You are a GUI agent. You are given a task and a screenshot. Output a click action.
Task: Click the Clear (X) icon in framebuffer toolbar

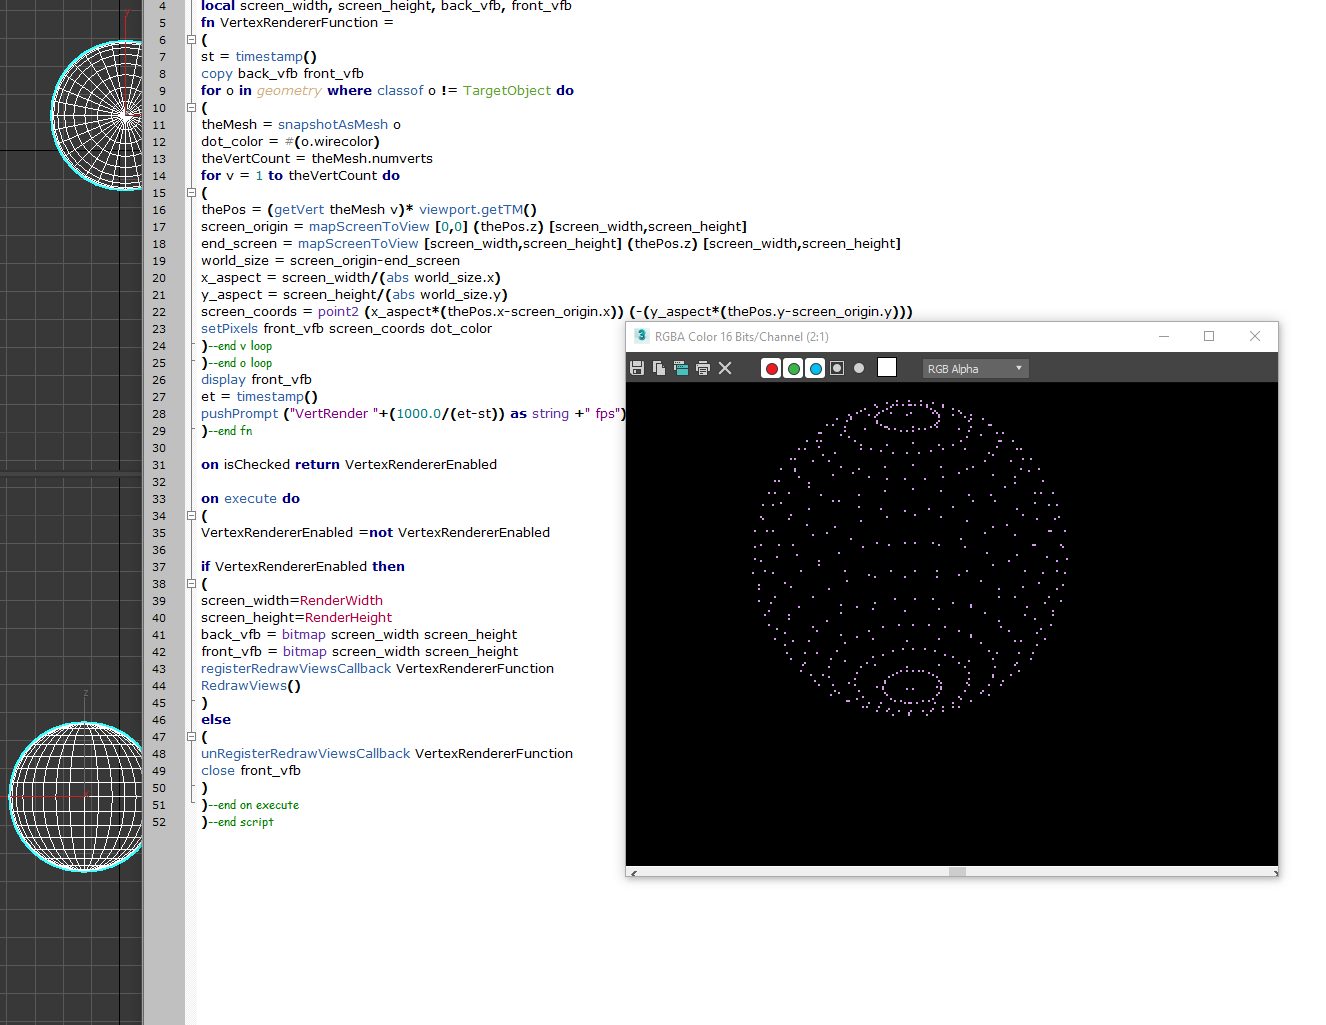(x=725, y=368)
